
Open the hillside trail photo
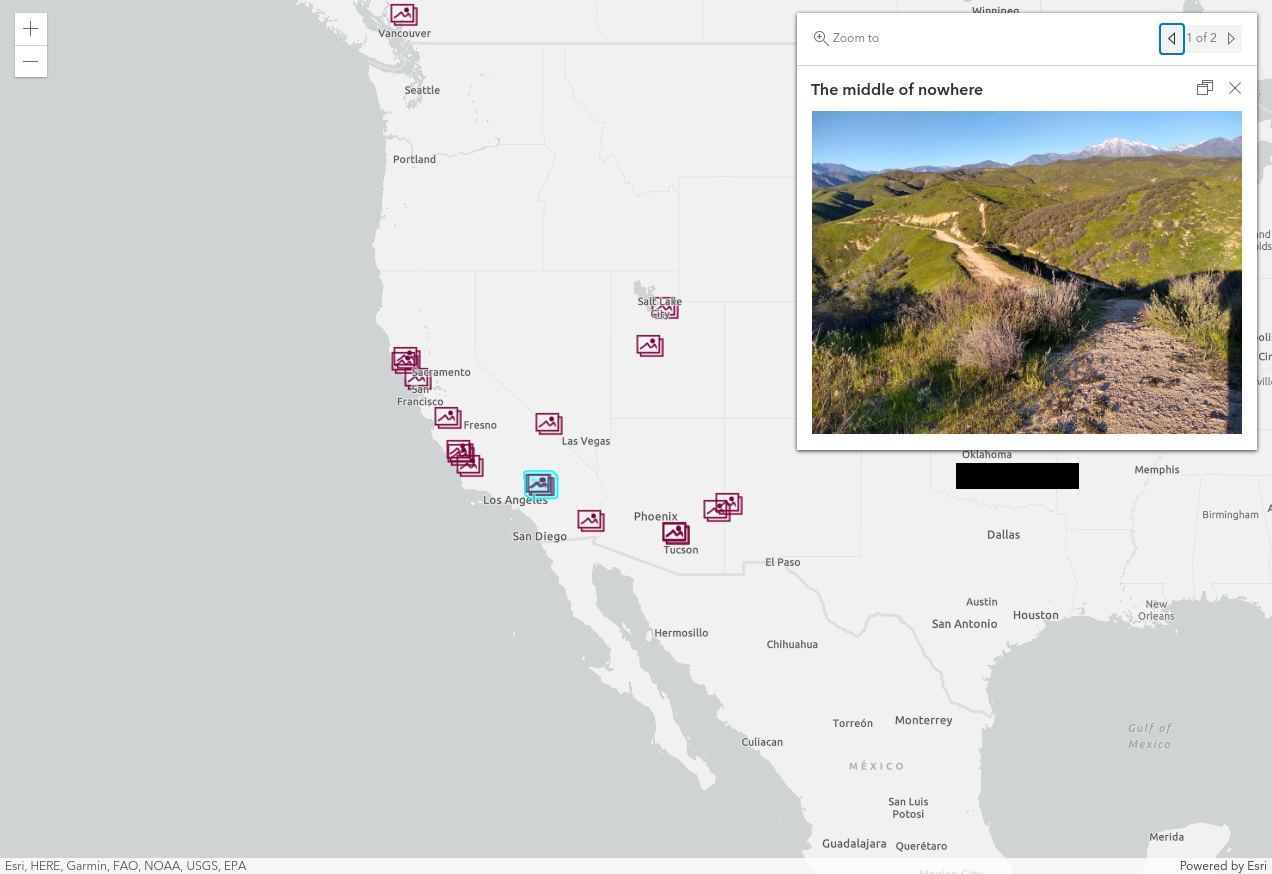coord(1026,272)
